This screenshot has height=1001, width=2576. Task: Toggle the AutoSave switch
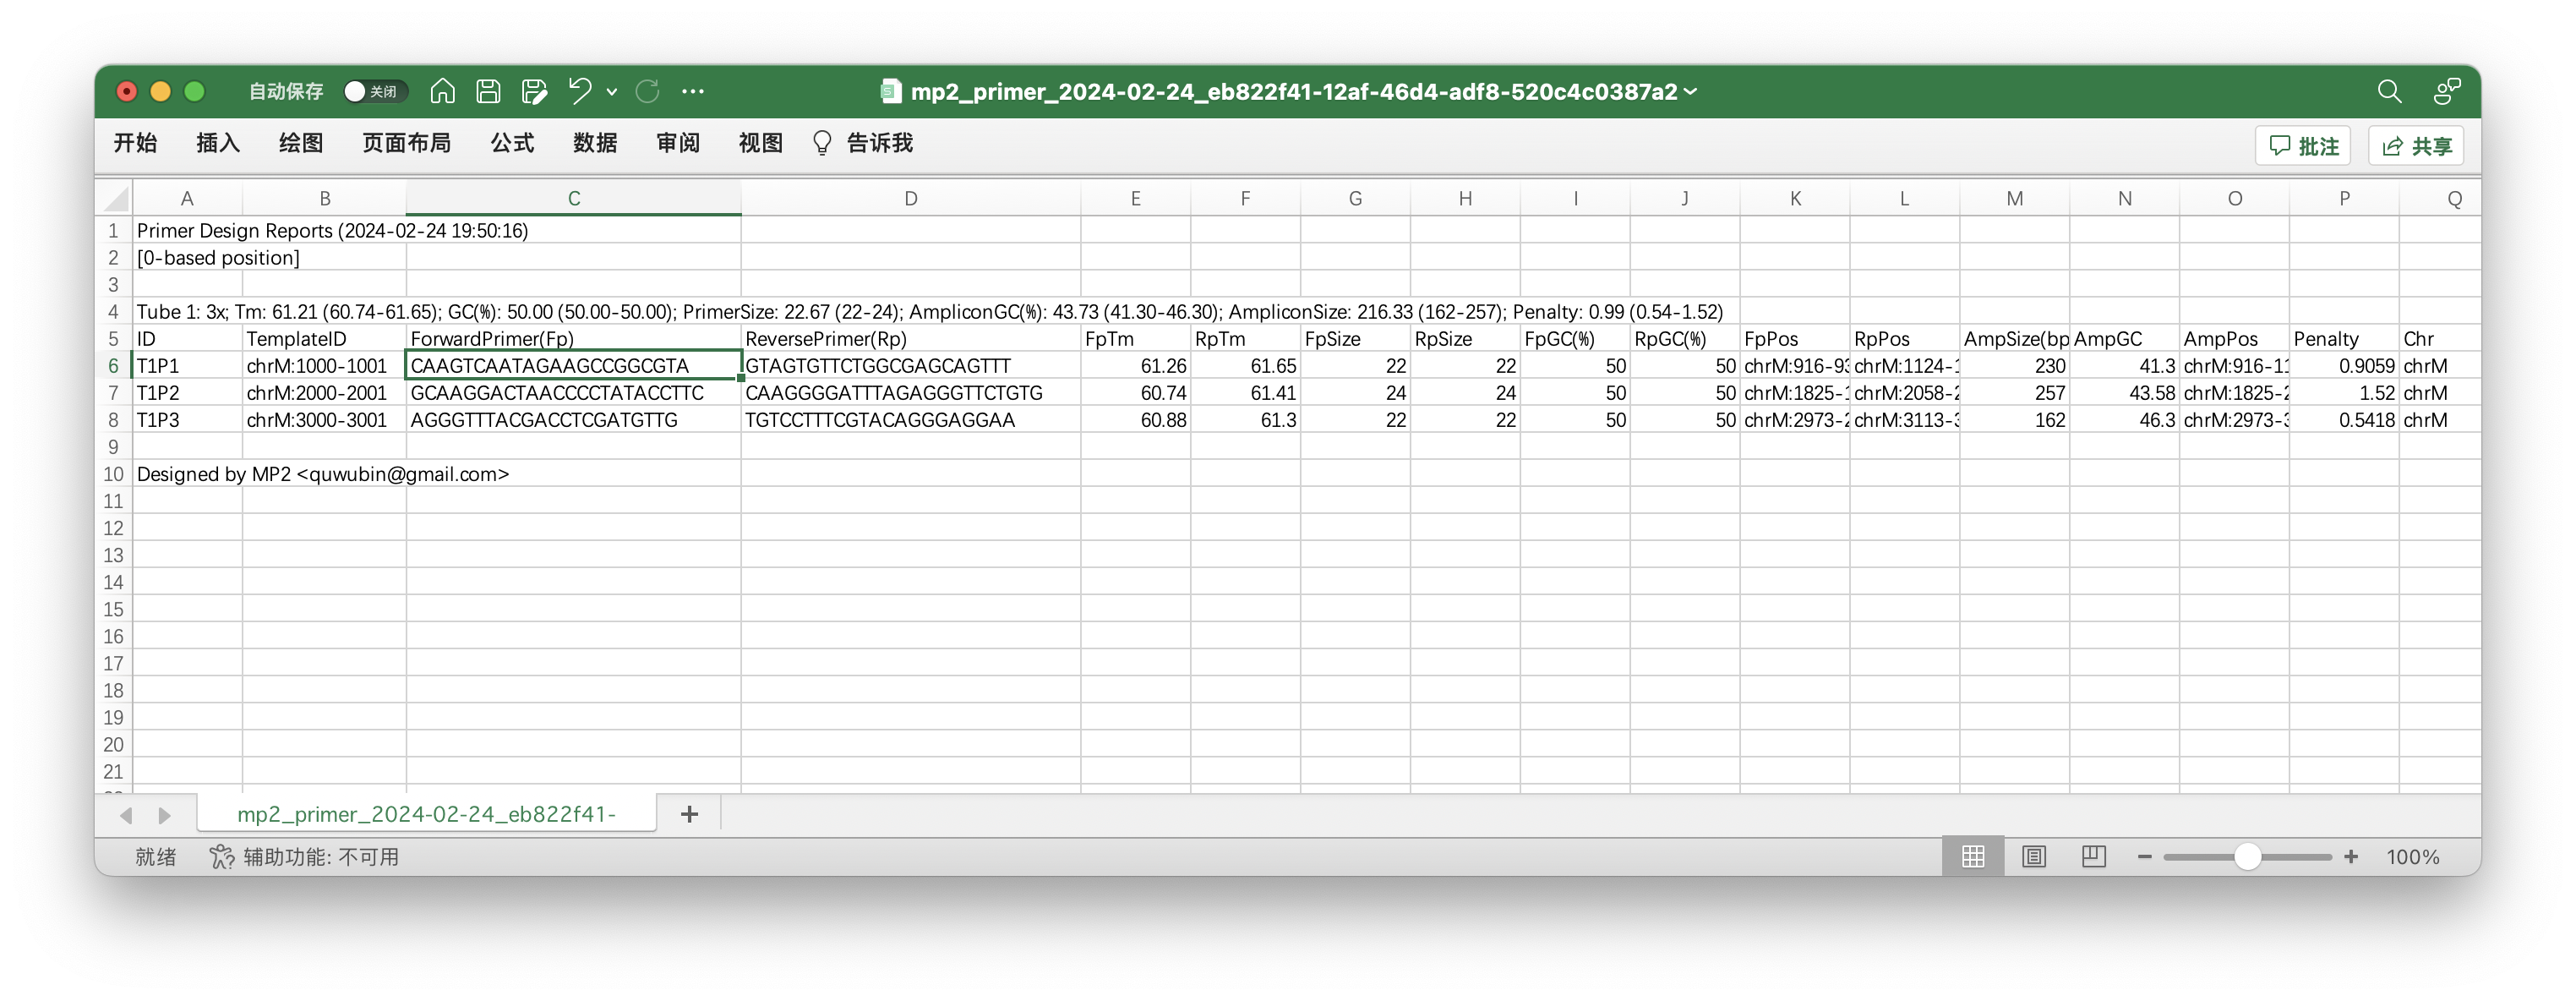[x=375, y=91]
